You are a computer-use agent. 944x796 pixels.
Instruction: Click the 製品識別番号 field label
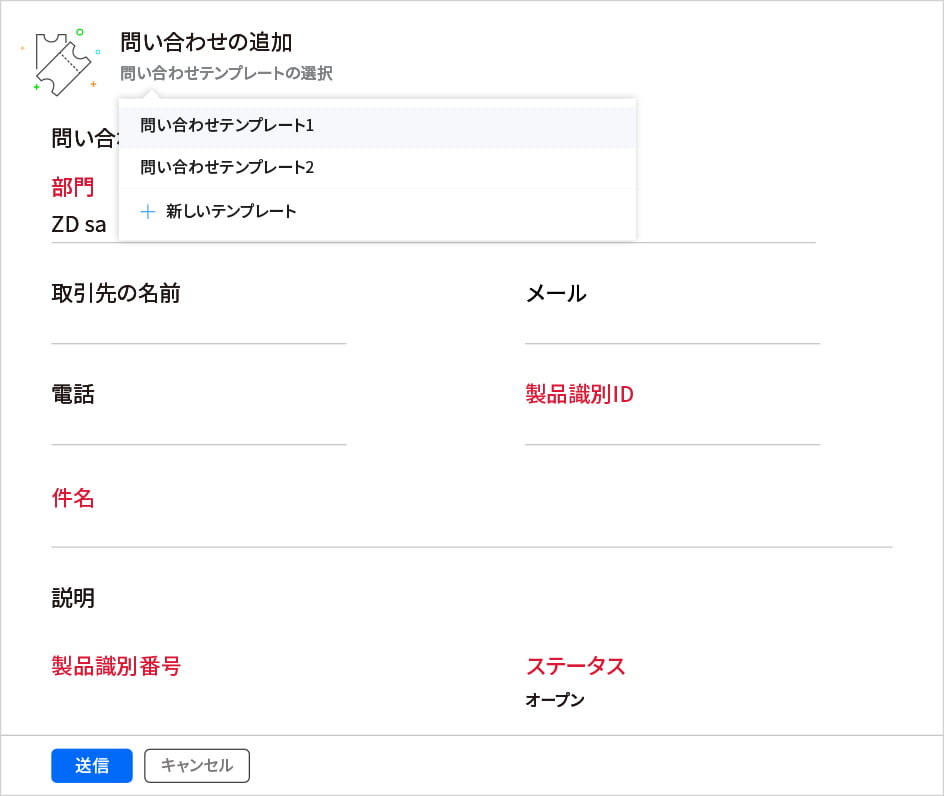[116, 666]
